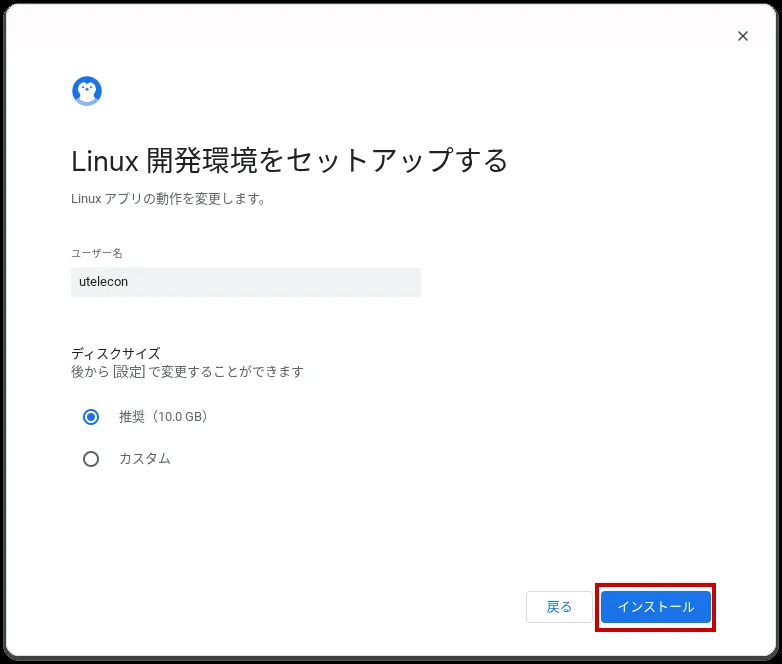The width and height of the screenshot is (782, 664).
Task: Click the 推奨 option label text
Action: coord(132,417)
